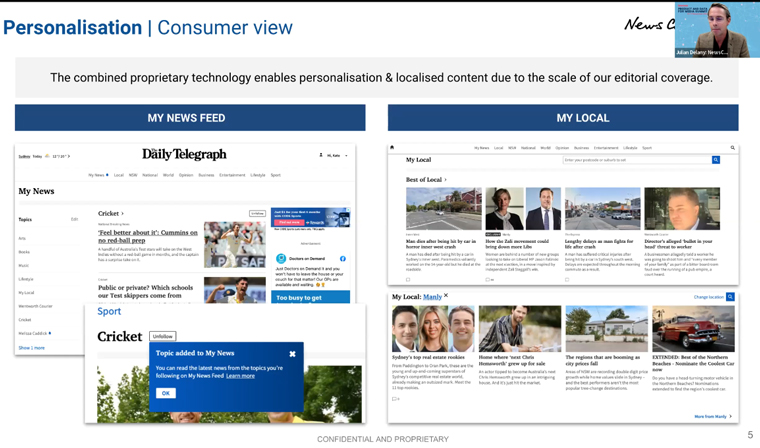Image resolution: width=760 pixels, height=448 pixels.
Task: Open the Sport breadcrumb link above Cricket
Action: pos(109,311)
